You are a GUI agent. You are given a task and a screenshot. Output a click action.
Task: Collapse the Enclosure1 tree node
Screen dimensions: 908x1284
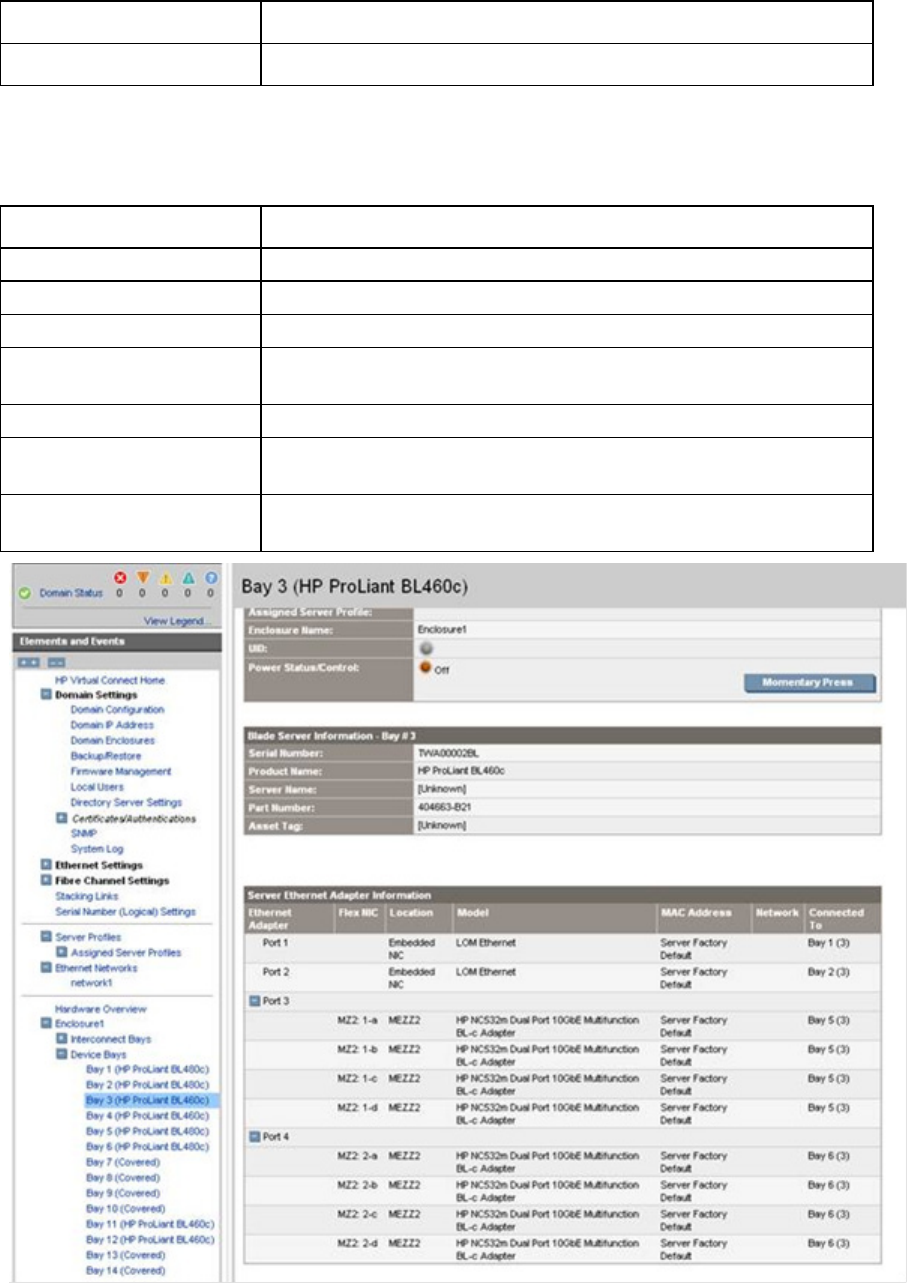pos(46,1024)
